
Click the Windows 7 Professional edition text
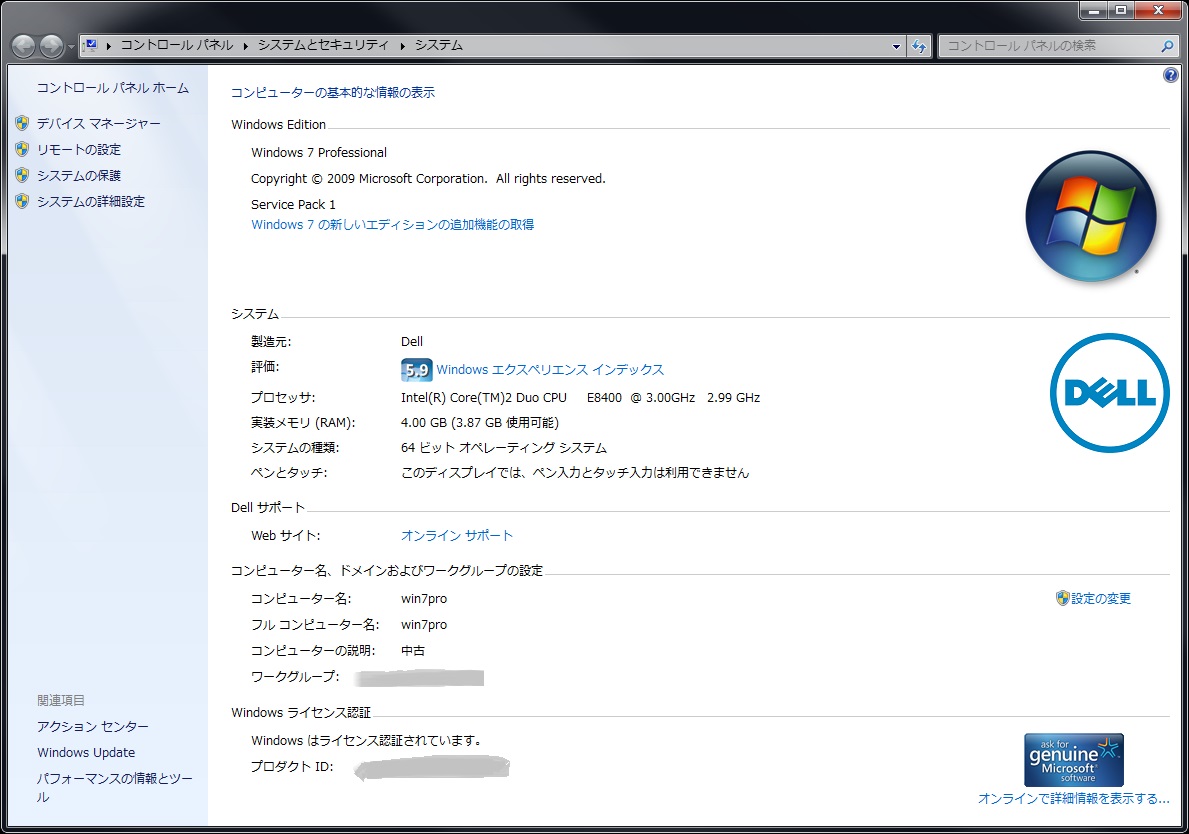[x=319, y=152]
